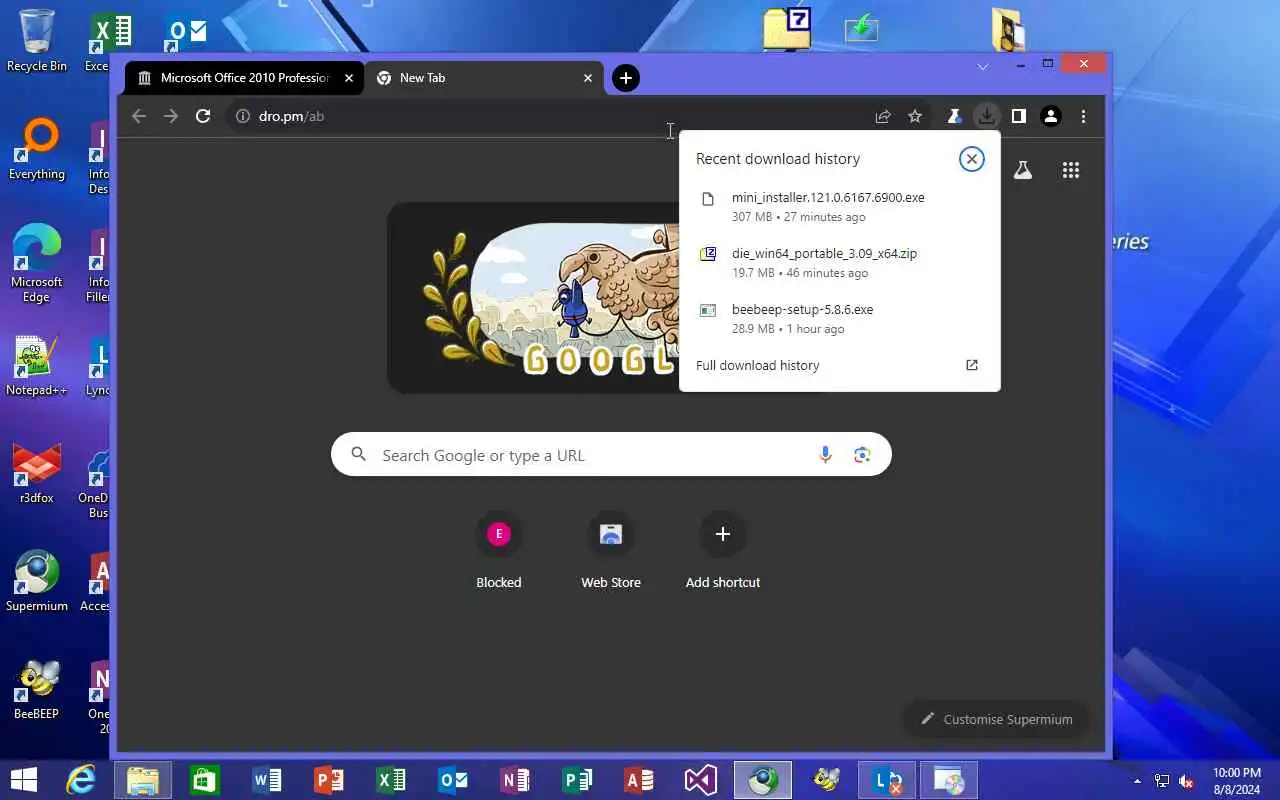Open Supermium desktop shortcut
Image resolution: width=1280 pixels, height=800 pixels.
pos(37,582)
